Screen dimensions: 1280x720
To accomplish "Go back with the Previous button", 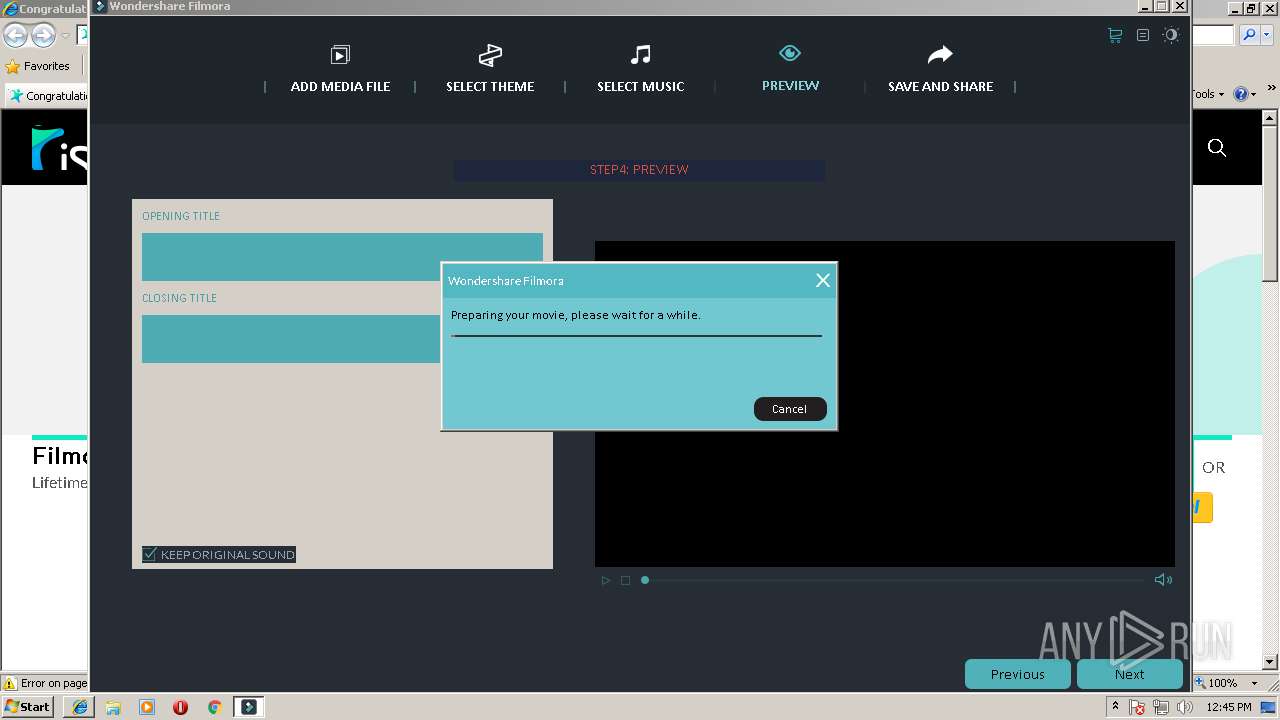I will 1018,674.
